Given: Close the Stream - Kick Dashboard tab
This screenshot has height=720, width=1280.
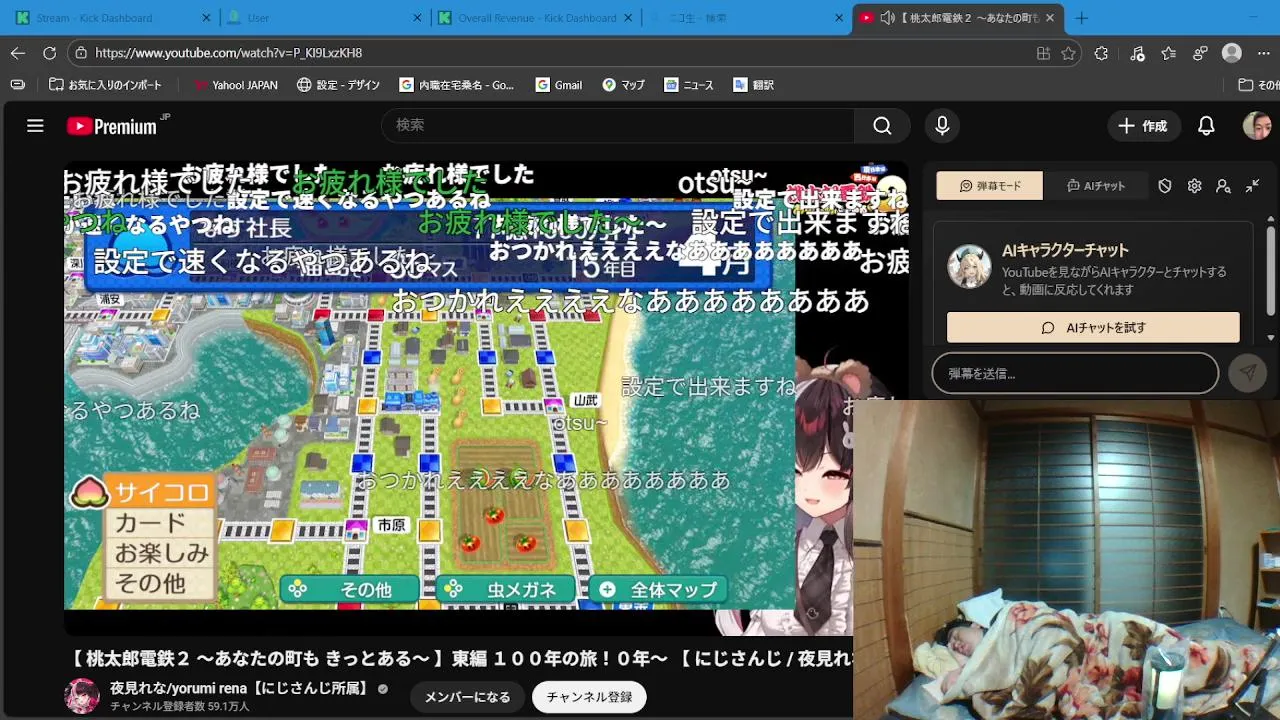Looking at the screenshot, I should (x=207, y=18).
